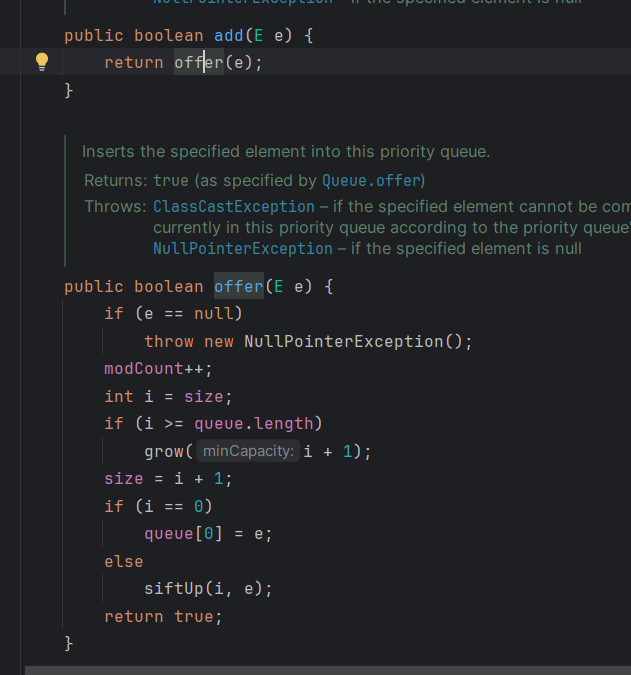
Task: Open the Queue.offer documentation link
Action: pyautogui.click(x=372, y=180)
